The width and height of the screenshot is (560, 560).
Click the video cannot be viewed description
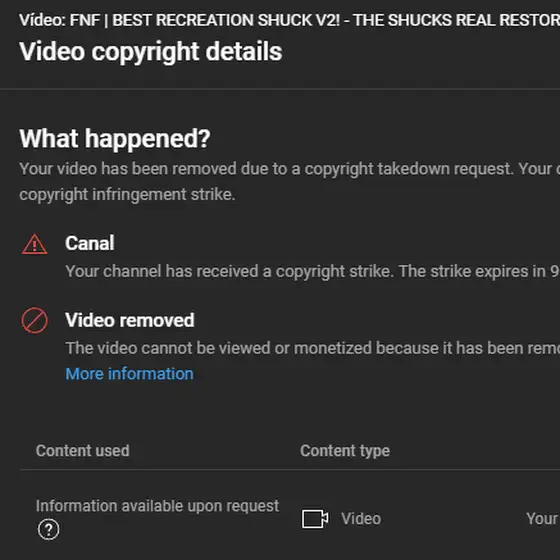(312, 348)
